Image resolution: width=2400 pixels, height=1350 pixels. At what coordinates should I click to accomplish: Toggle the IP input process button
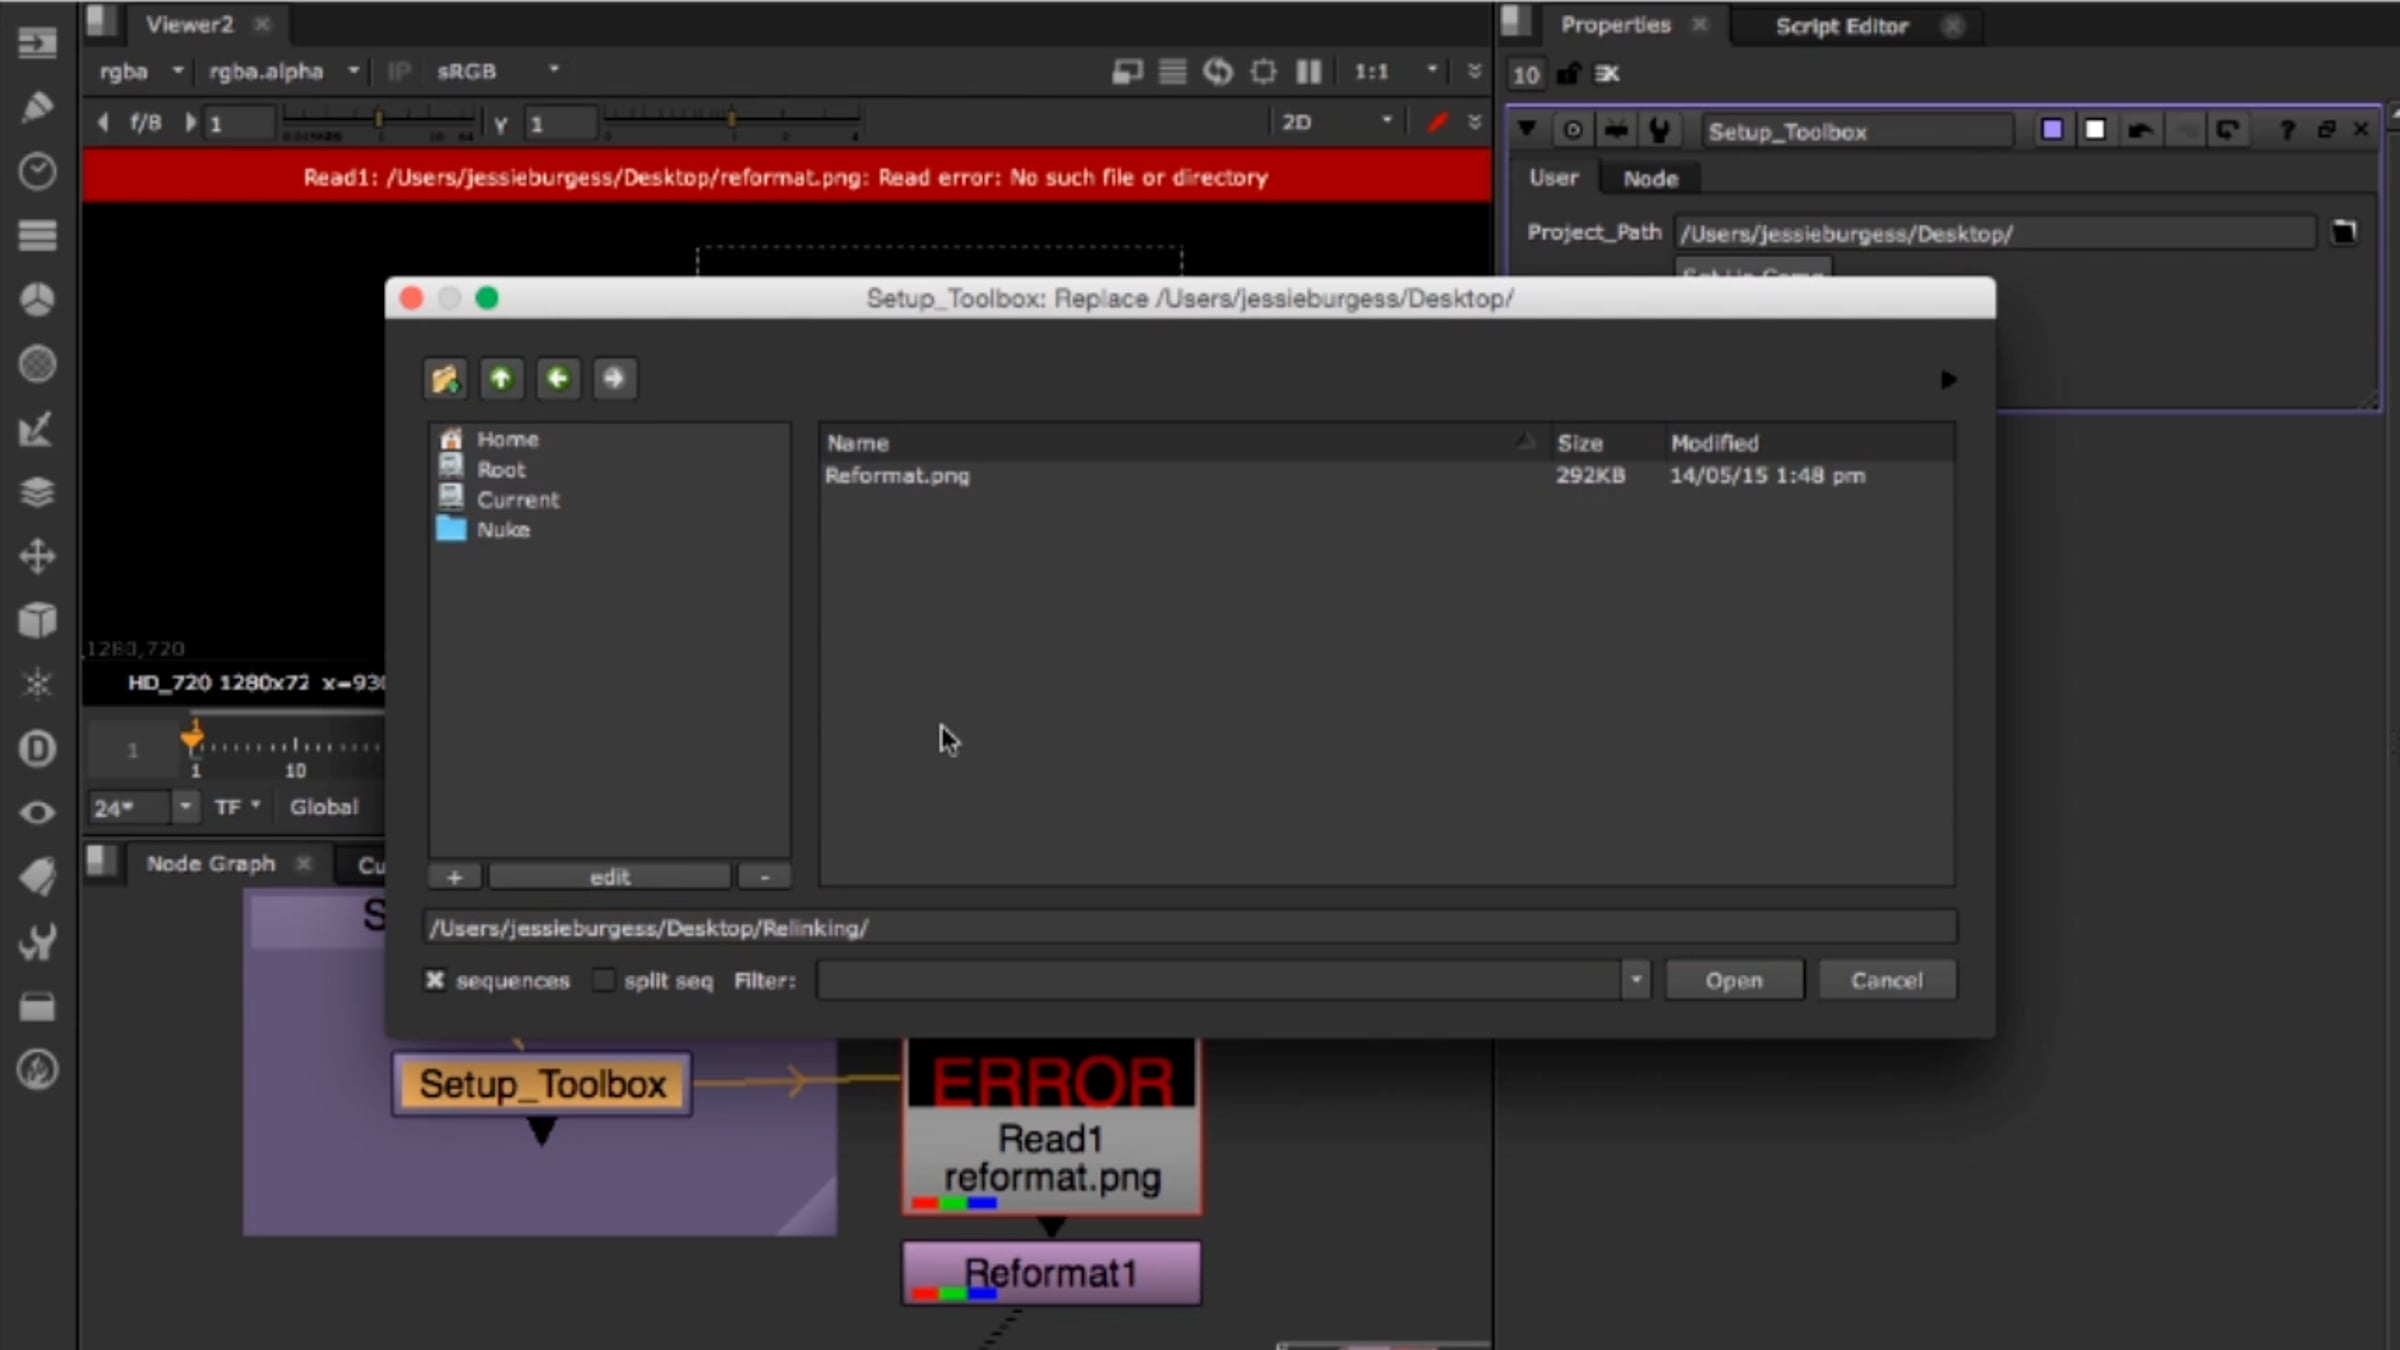(398, 72)
